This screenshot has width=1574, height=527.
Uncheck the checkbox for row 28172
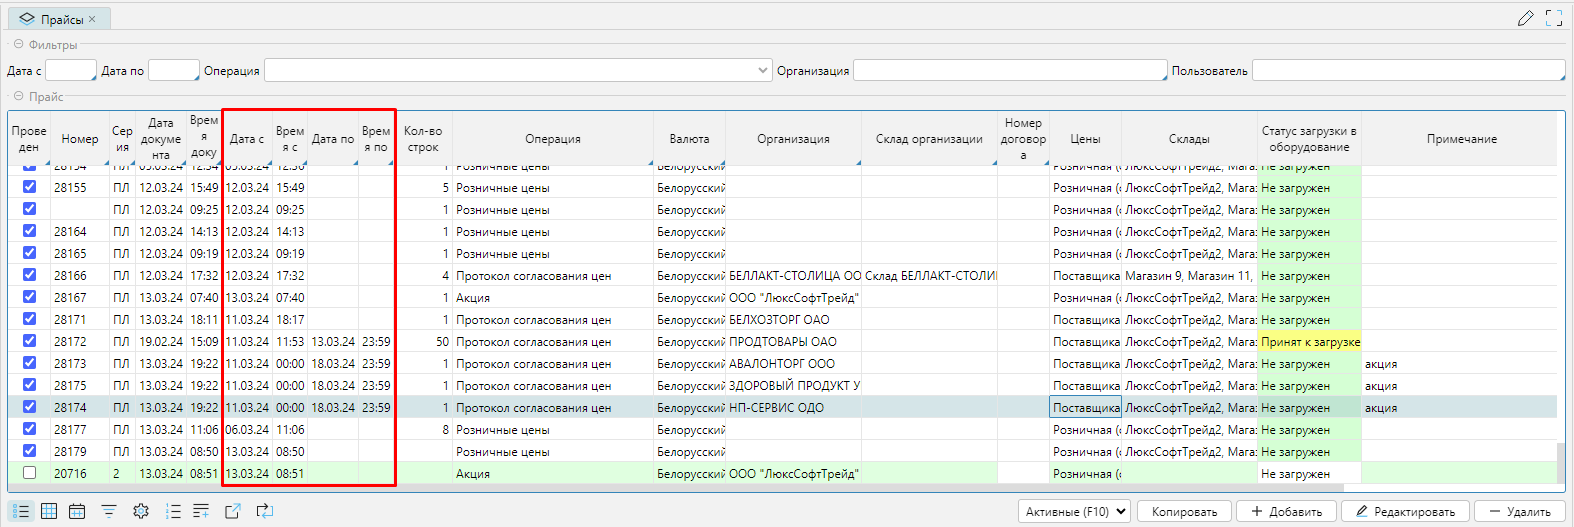coord(29,341)
